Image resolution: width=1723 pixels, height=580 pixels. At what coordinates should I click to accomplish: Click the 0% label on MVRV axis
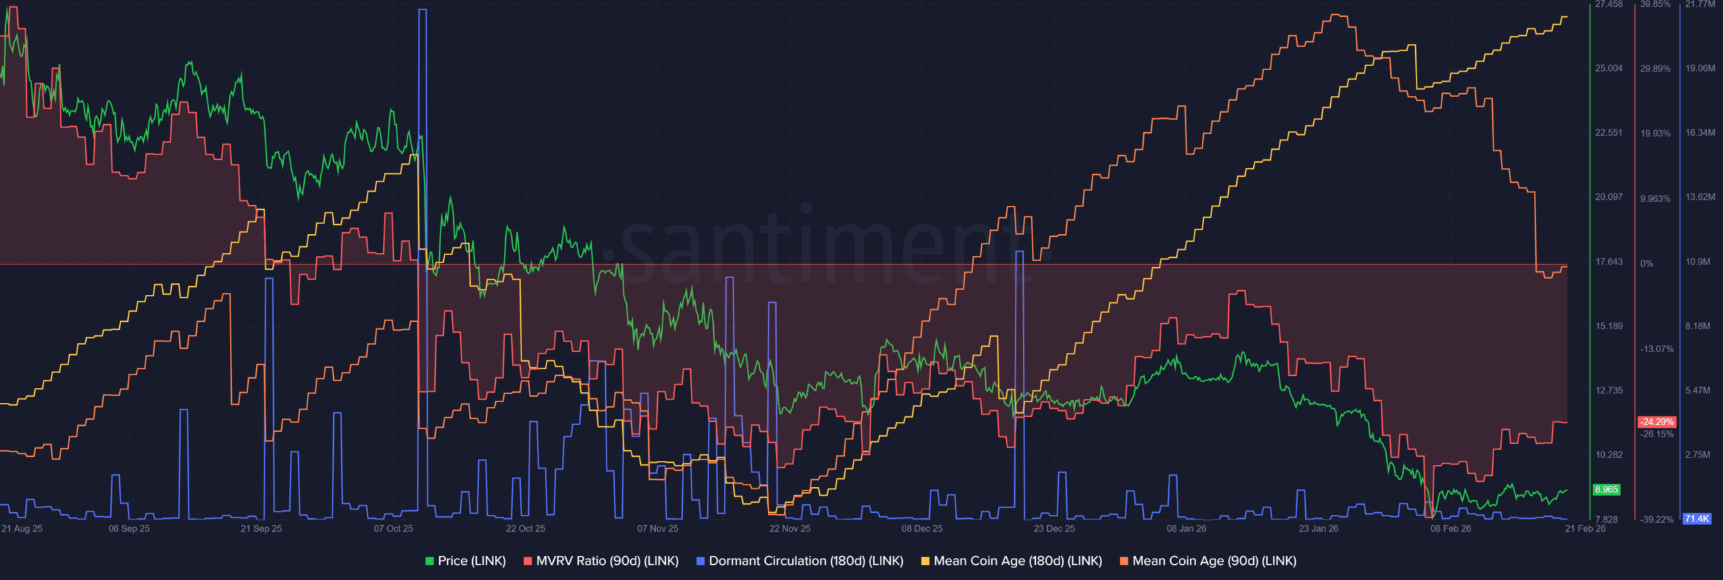(x=1646, y=264)
